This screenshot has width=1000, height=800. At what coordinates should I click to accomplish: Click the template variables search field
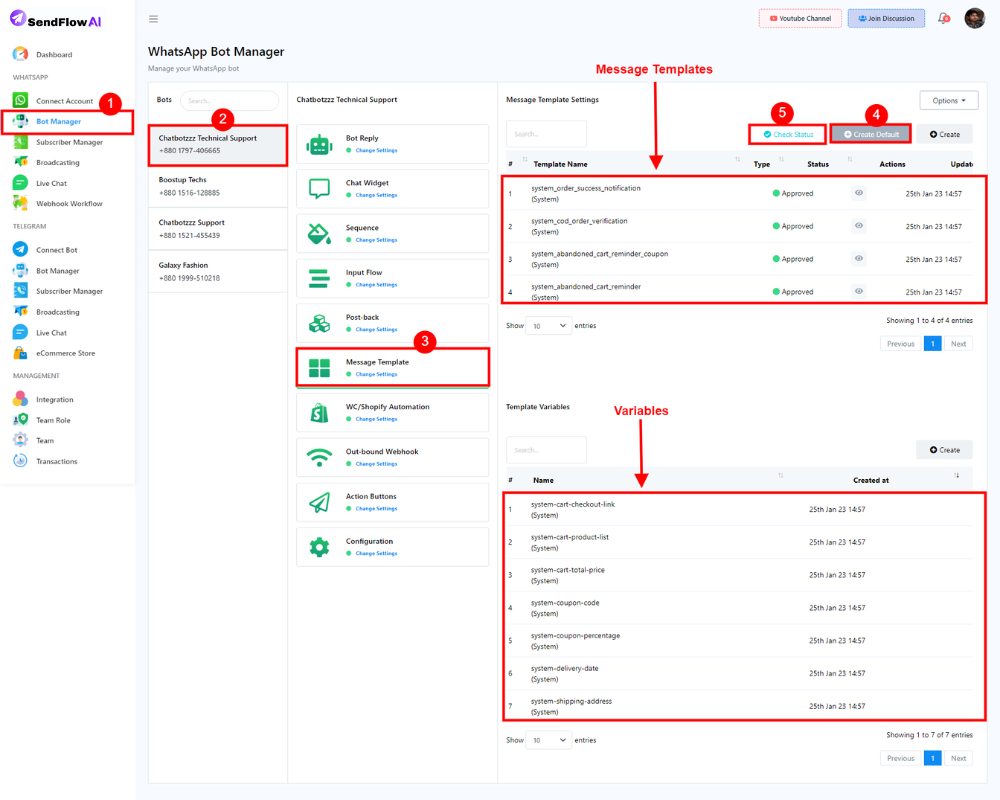pos(547,450)
